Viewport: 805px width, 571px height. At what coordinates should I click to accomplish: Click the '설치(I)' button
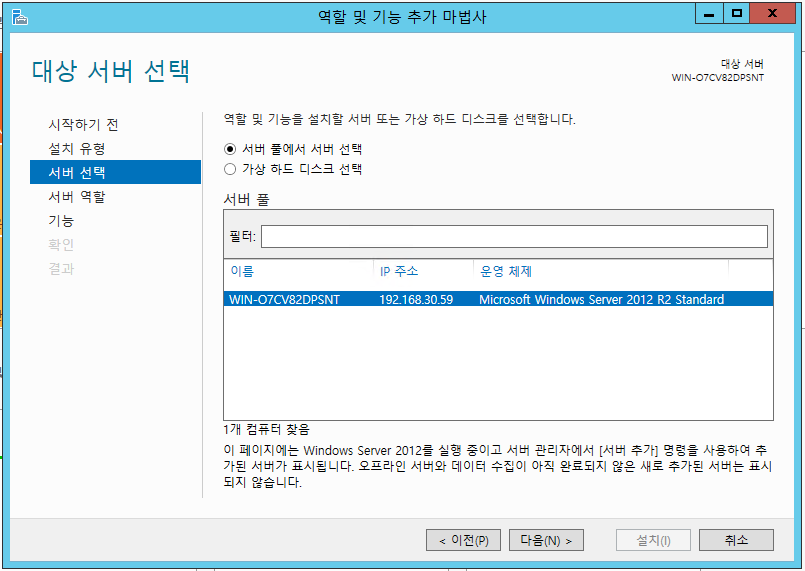click(654, 540)
